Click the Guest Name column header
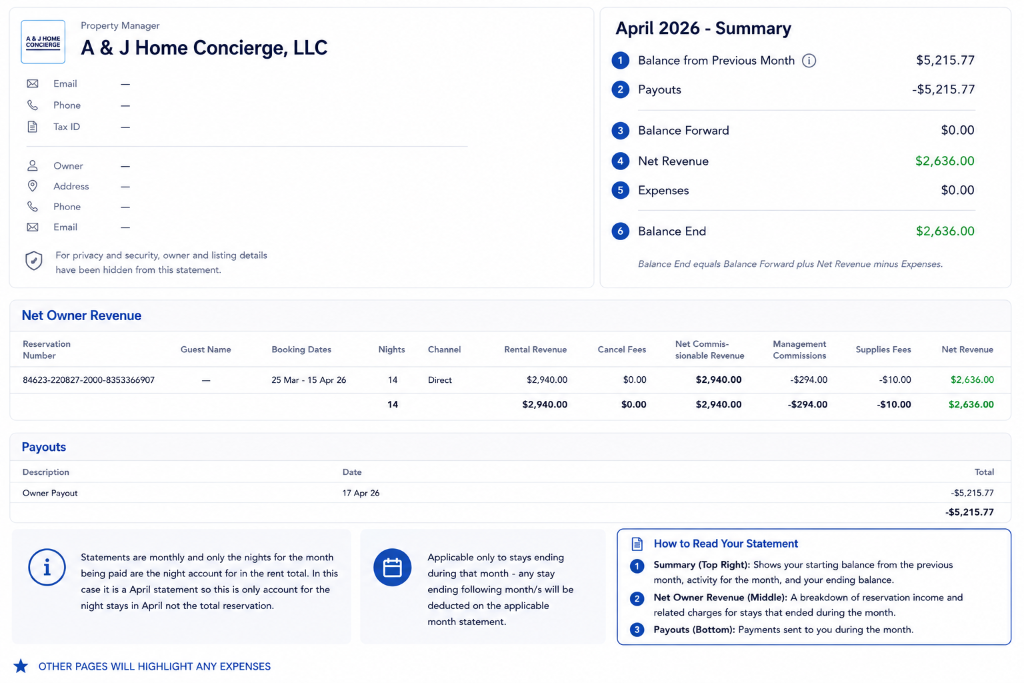This screenshot has height=683, width=1024. tap(206, 349)
